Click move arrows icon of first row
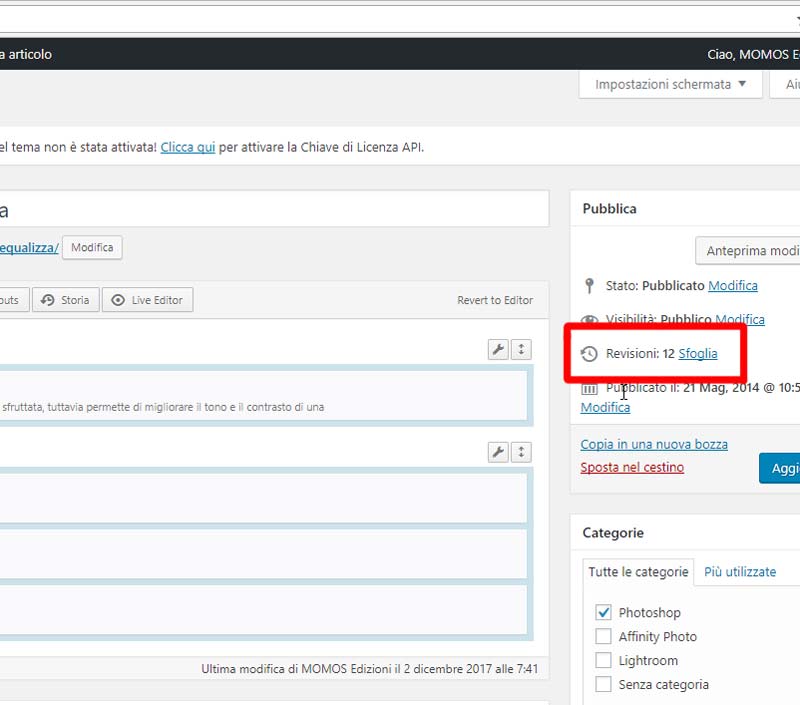This screenshot has height=705, width=800. point(521,349)
